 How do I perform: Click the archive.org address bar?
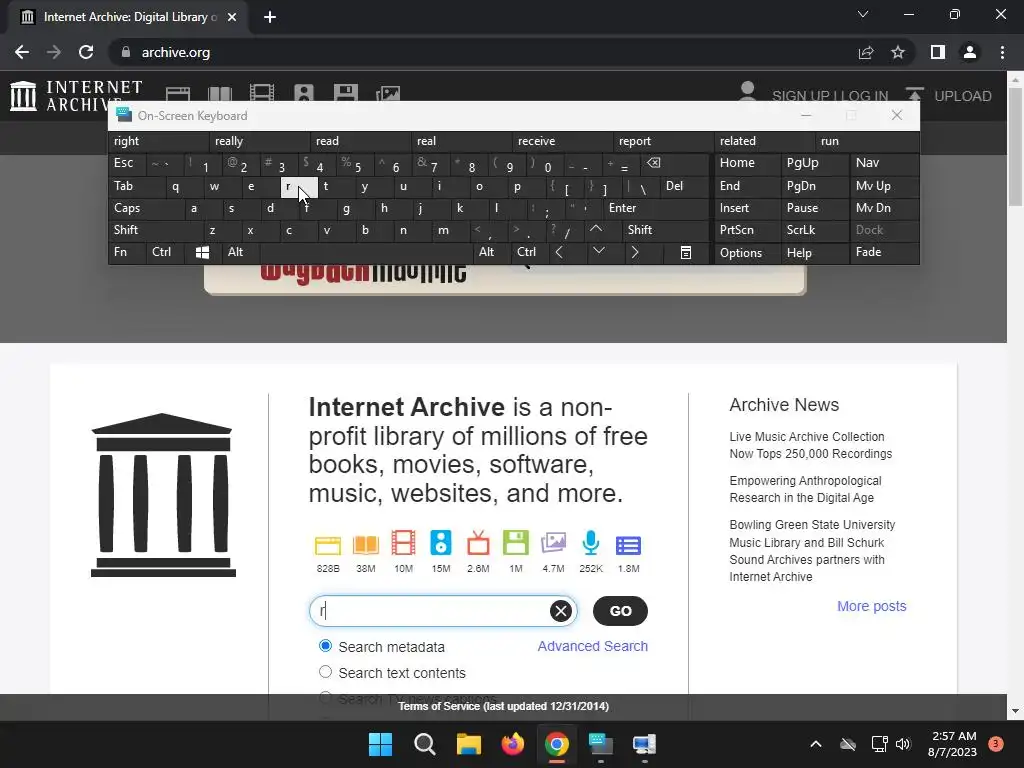485,52
